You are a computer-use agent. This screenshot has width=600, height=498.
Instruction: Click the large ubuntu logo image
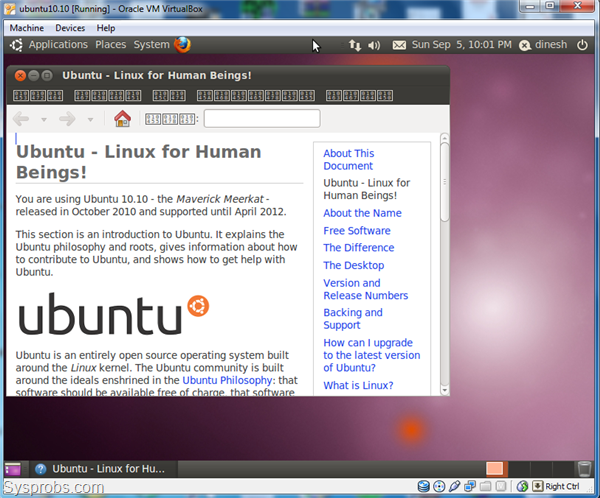click(114, 314)
